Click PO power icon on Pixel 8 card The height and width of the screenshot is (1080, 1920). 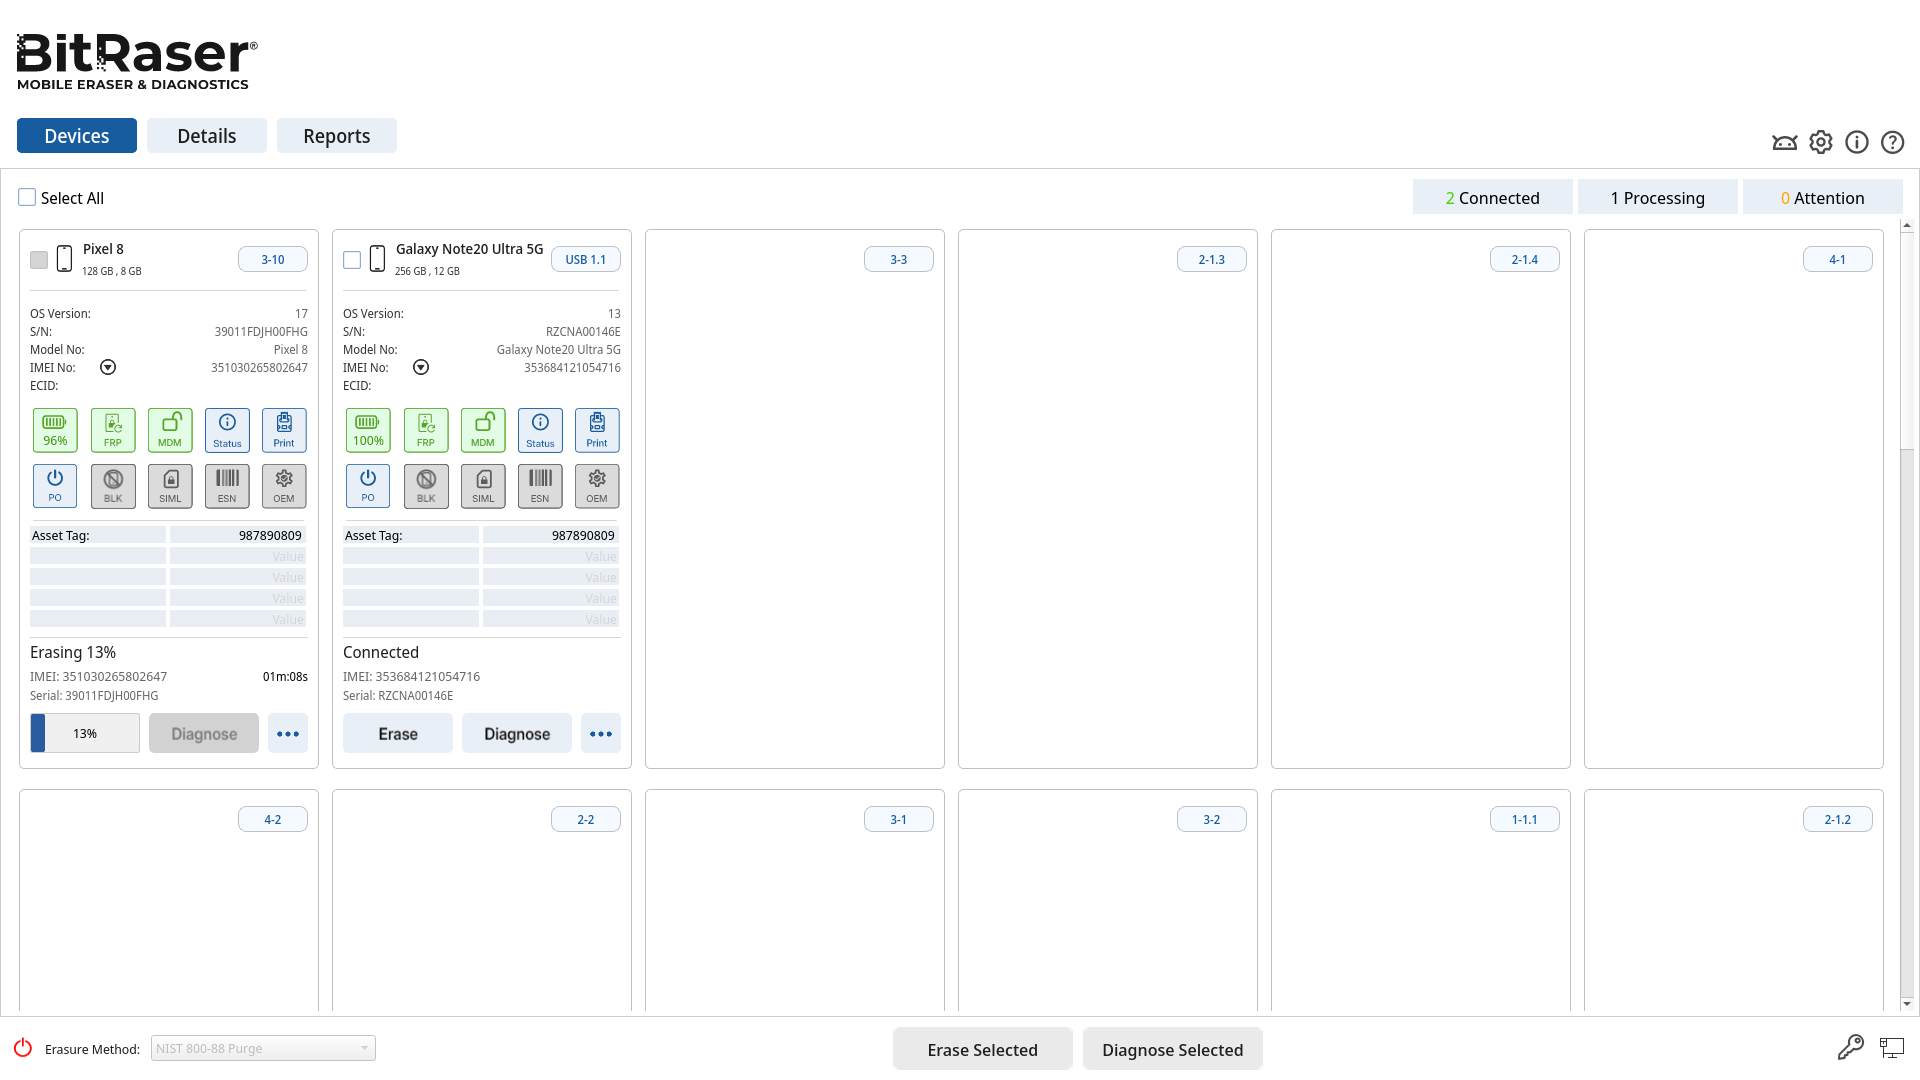point(55,486)
